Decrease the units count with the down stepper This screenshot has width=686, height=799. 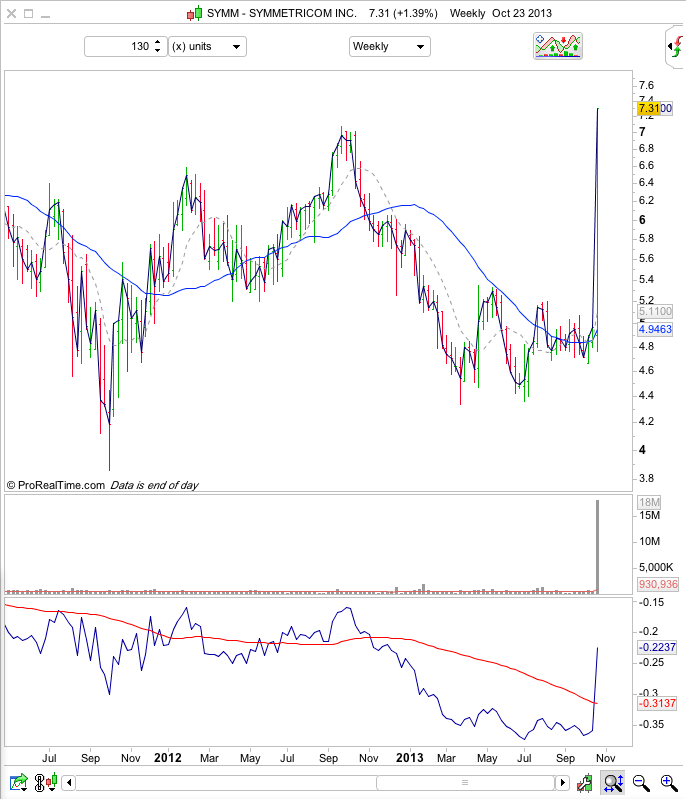tap(157, 50)
